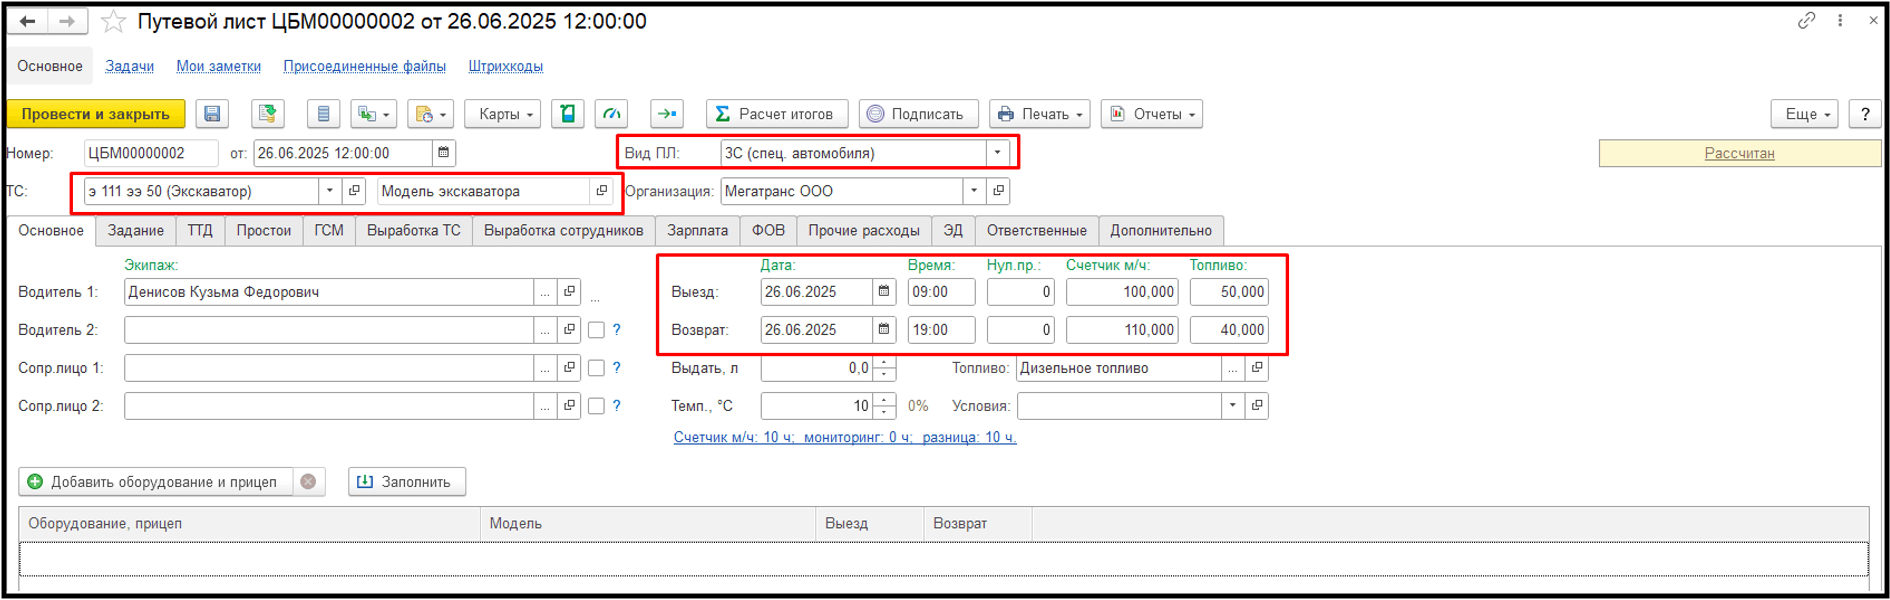Open the Присоединенные файлы link
The width and height of the screenshot is (1890, 600).
pos(364,66)
